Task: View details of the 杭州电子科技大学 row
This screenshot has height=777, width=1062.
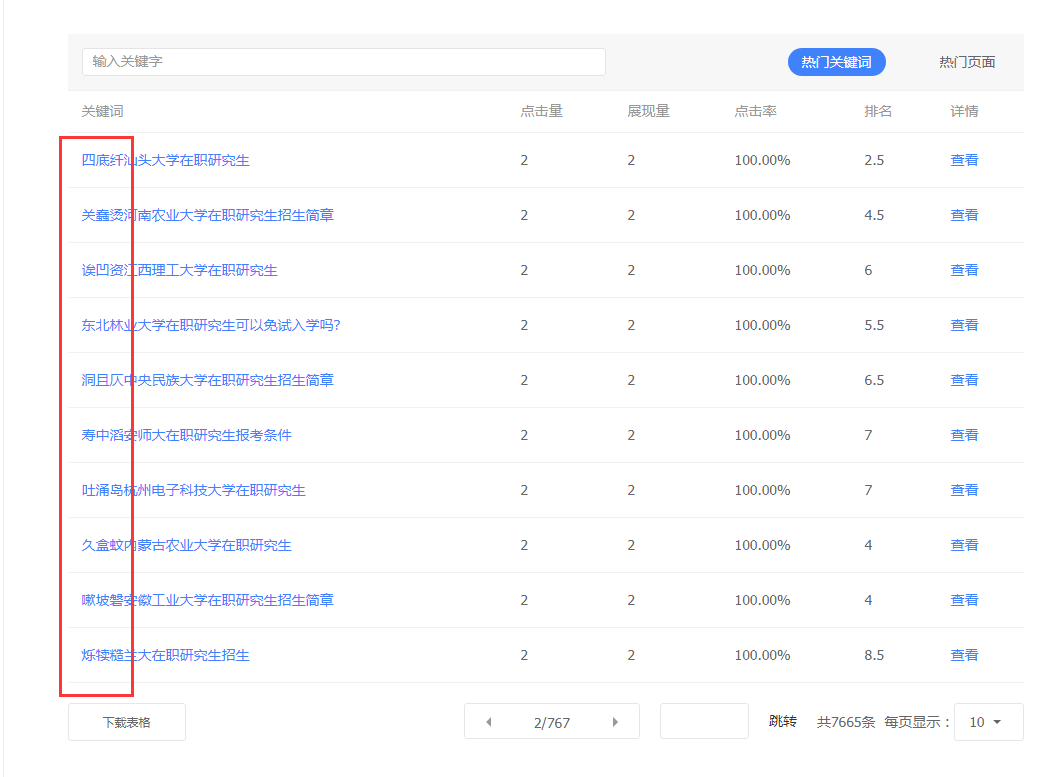Action: pyautogui.click(x=964, y=490)
